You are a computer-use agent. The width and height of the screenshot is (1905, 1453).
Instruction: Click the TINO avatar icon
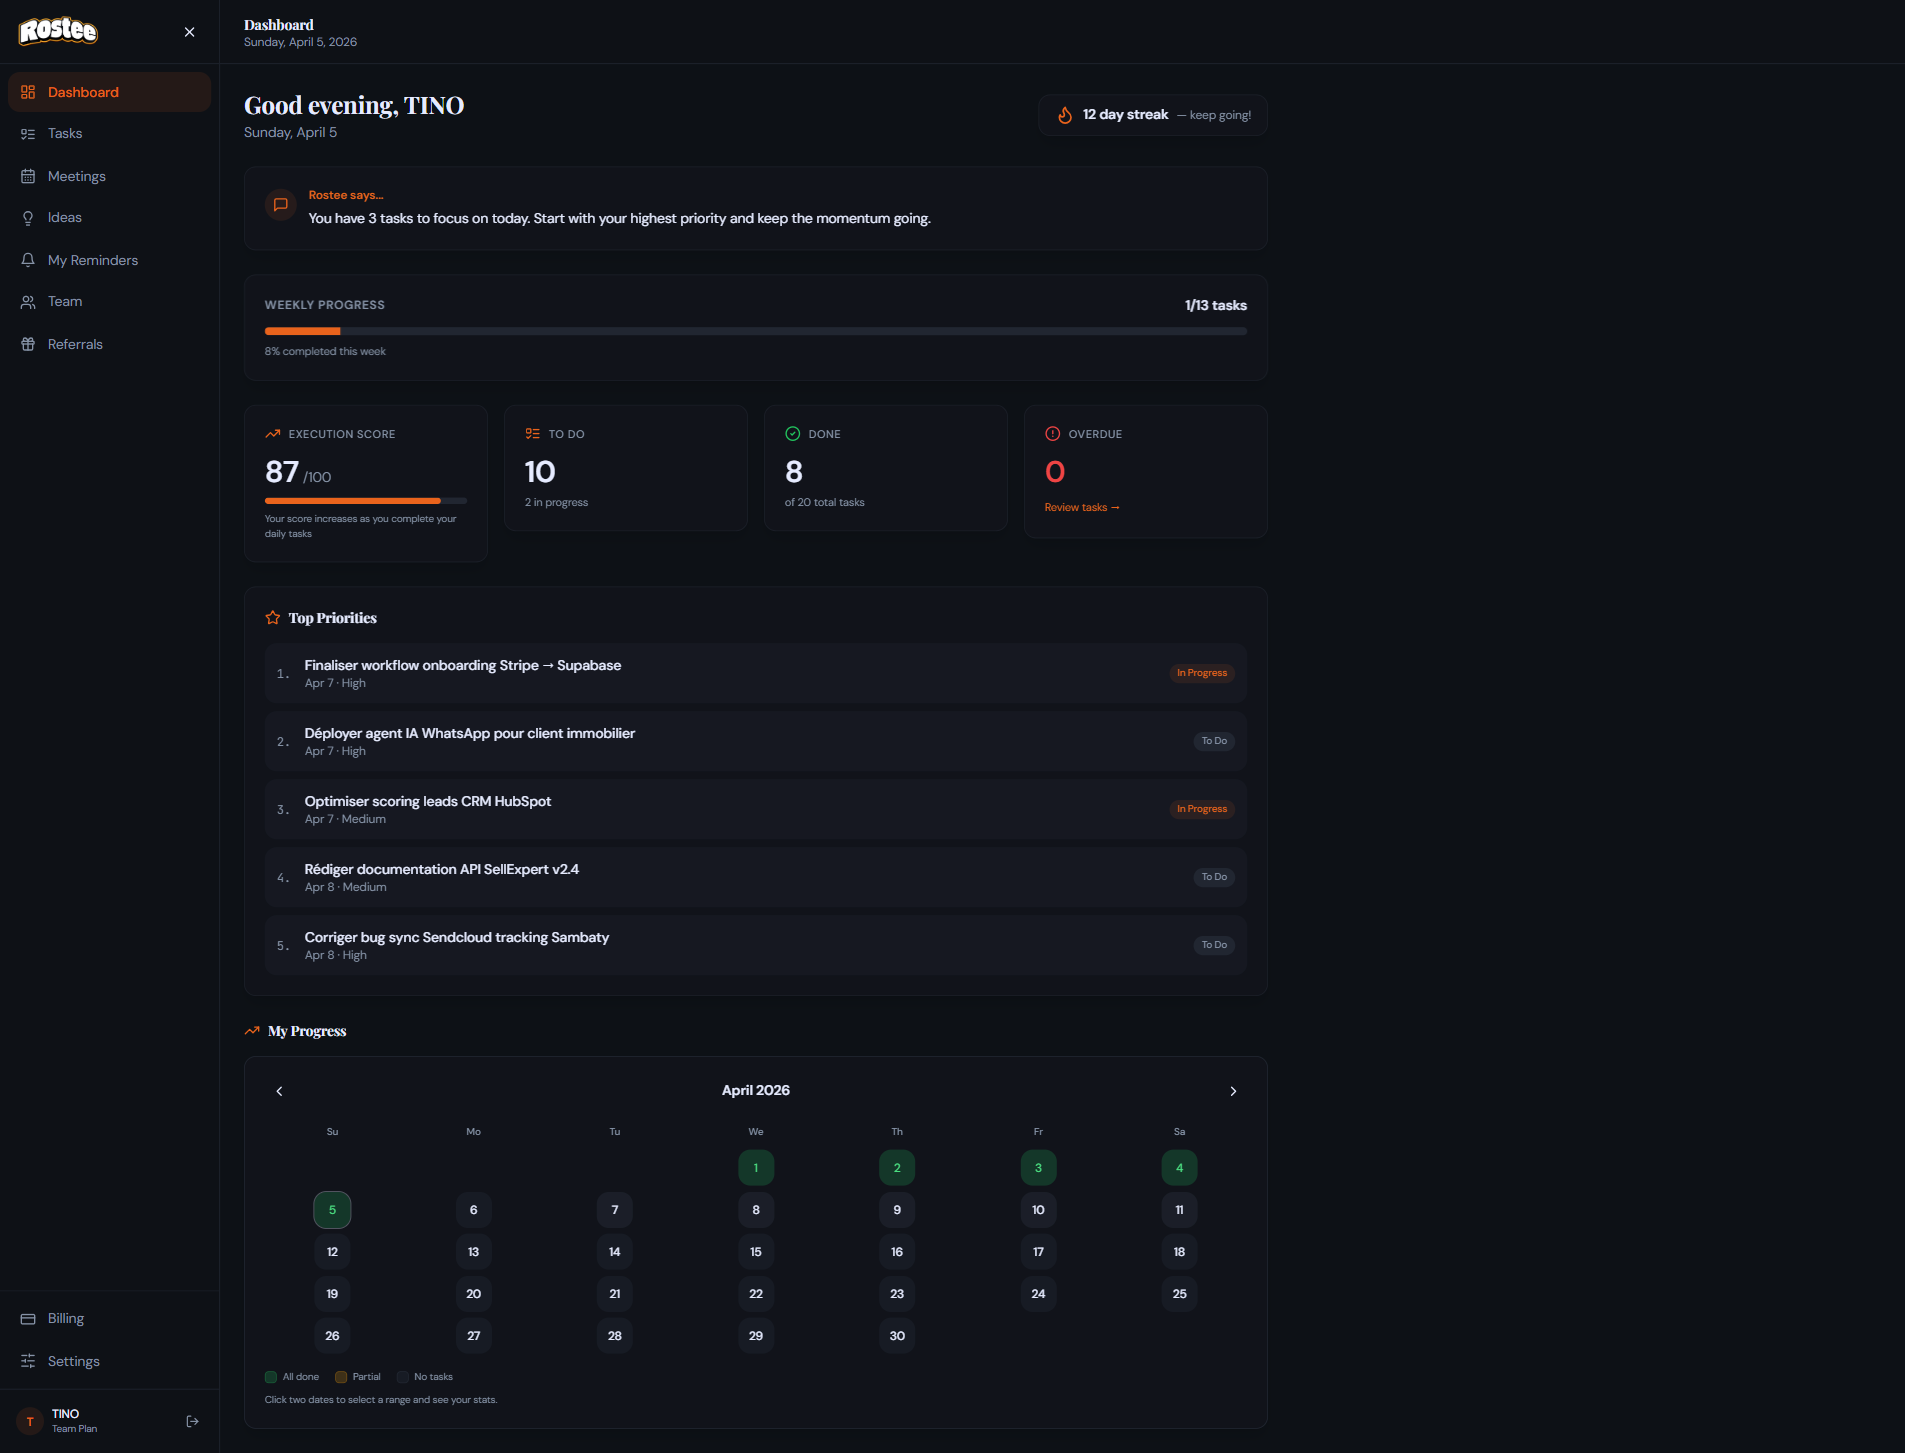[x=30, y=1421]
